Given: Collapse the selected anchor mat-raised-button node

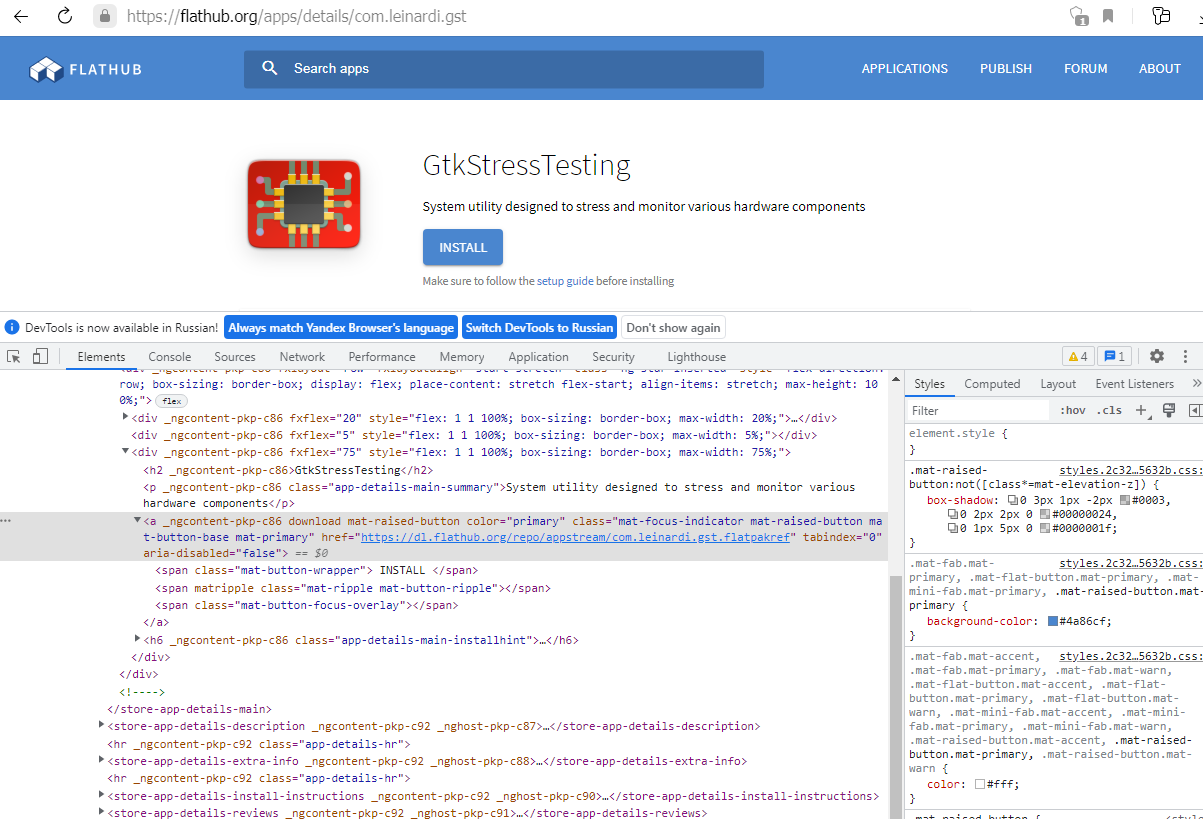Looking at the screenshot, I should coord(138,520).
